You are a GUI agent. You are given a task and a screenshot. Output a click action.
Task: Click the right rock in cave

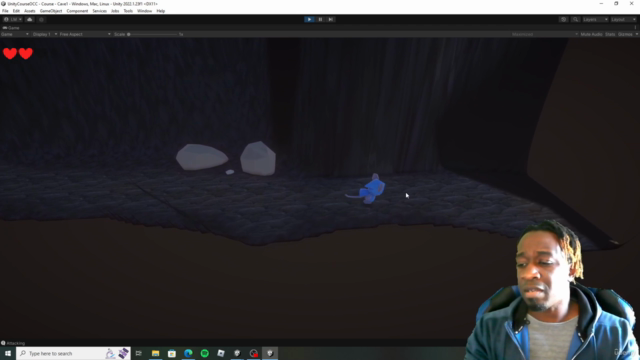[x=258, y=158]
